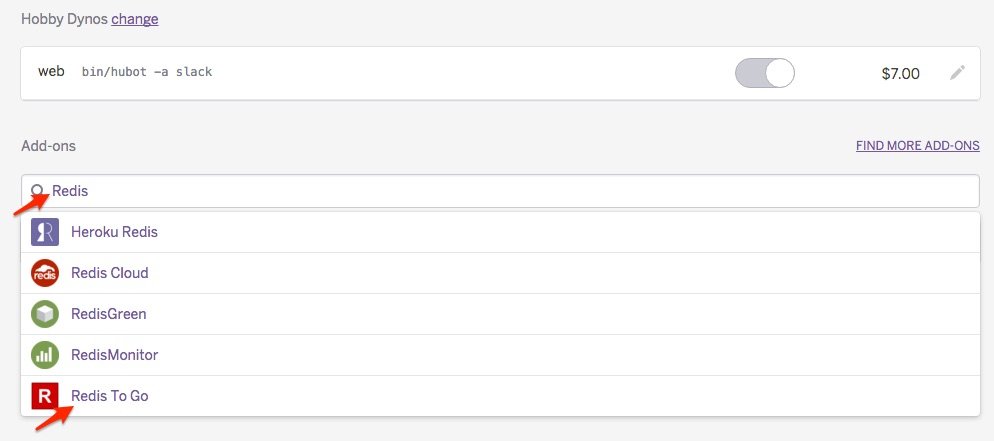Select Heroku Redis from the suggestions list
Viewport: 994px width, 441px height.
[x=114, y=232]
